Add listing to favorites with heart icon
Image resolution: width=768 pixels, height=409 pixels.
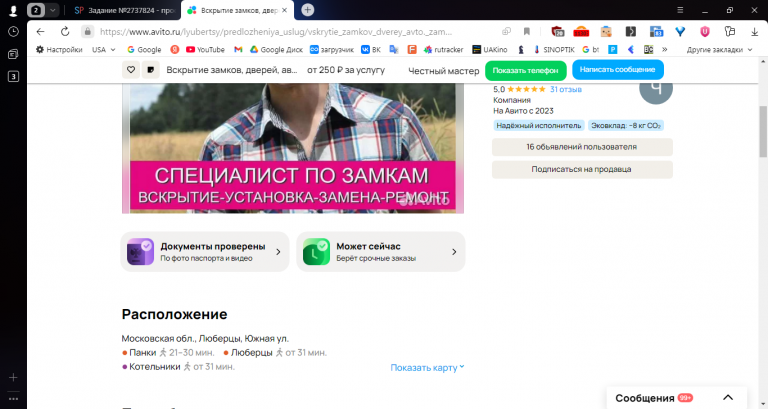point(131,70)
